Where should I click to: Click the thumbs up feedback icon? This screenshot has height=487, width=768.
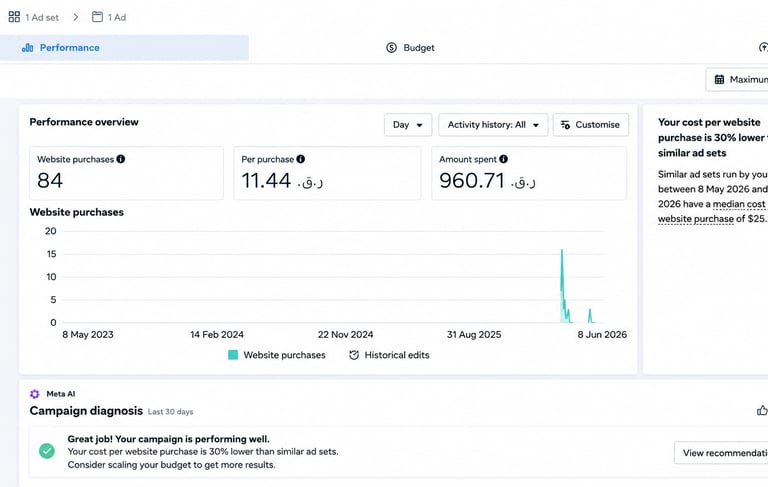[x=762, y=411]
